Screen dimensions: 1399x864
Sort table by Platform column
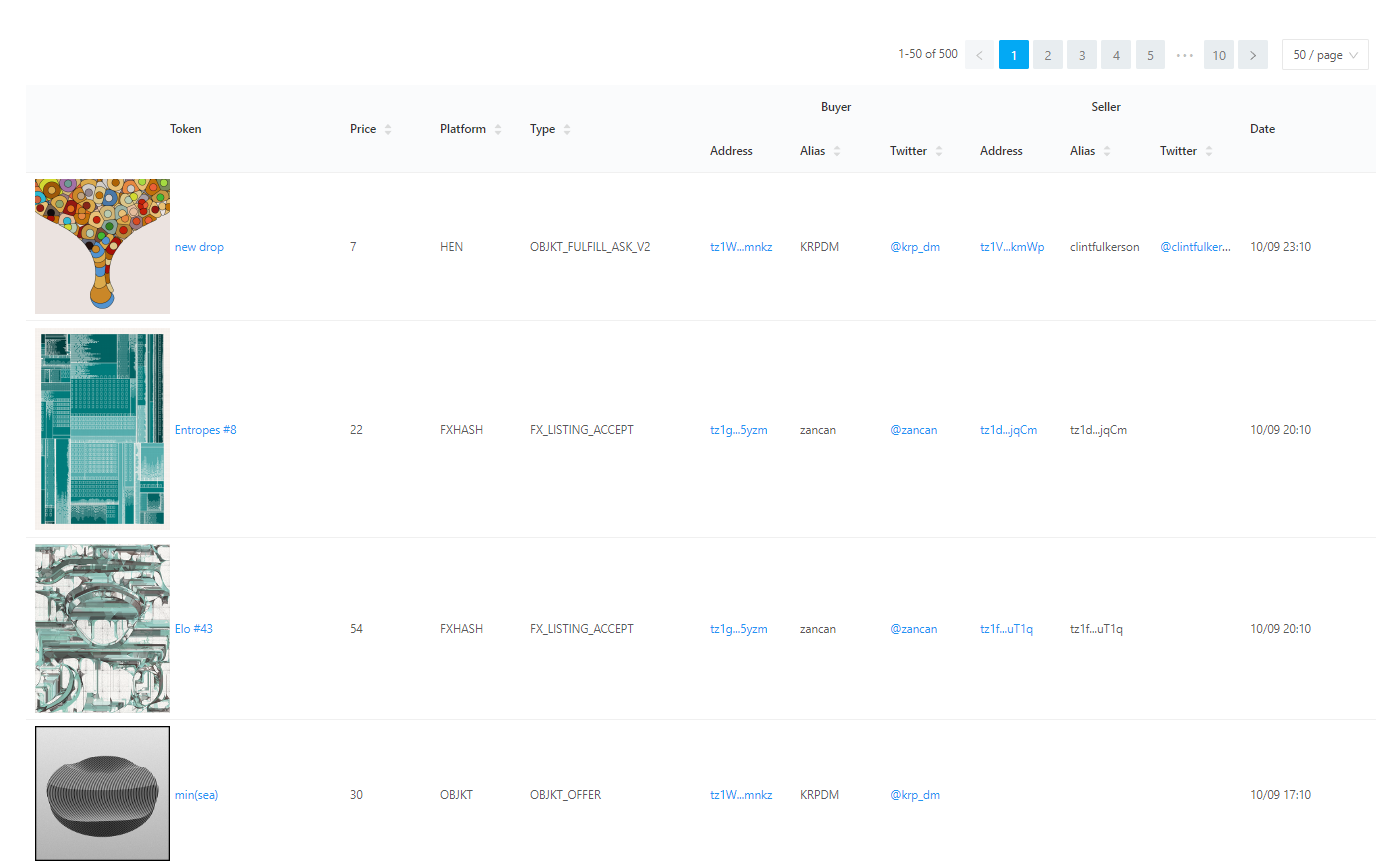pyautogui.click(x=470, y=129)
